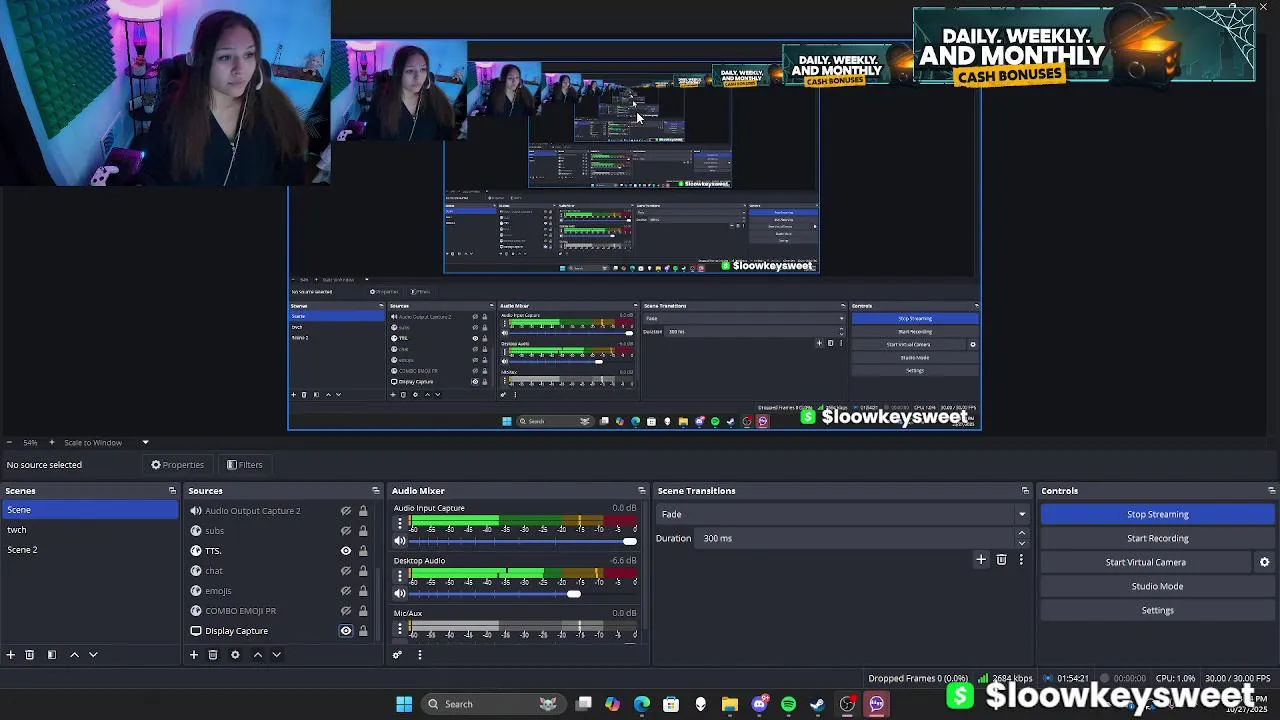Mute Audio Input Capture speaker icon

pyautogui.click(x=400, y=541)
